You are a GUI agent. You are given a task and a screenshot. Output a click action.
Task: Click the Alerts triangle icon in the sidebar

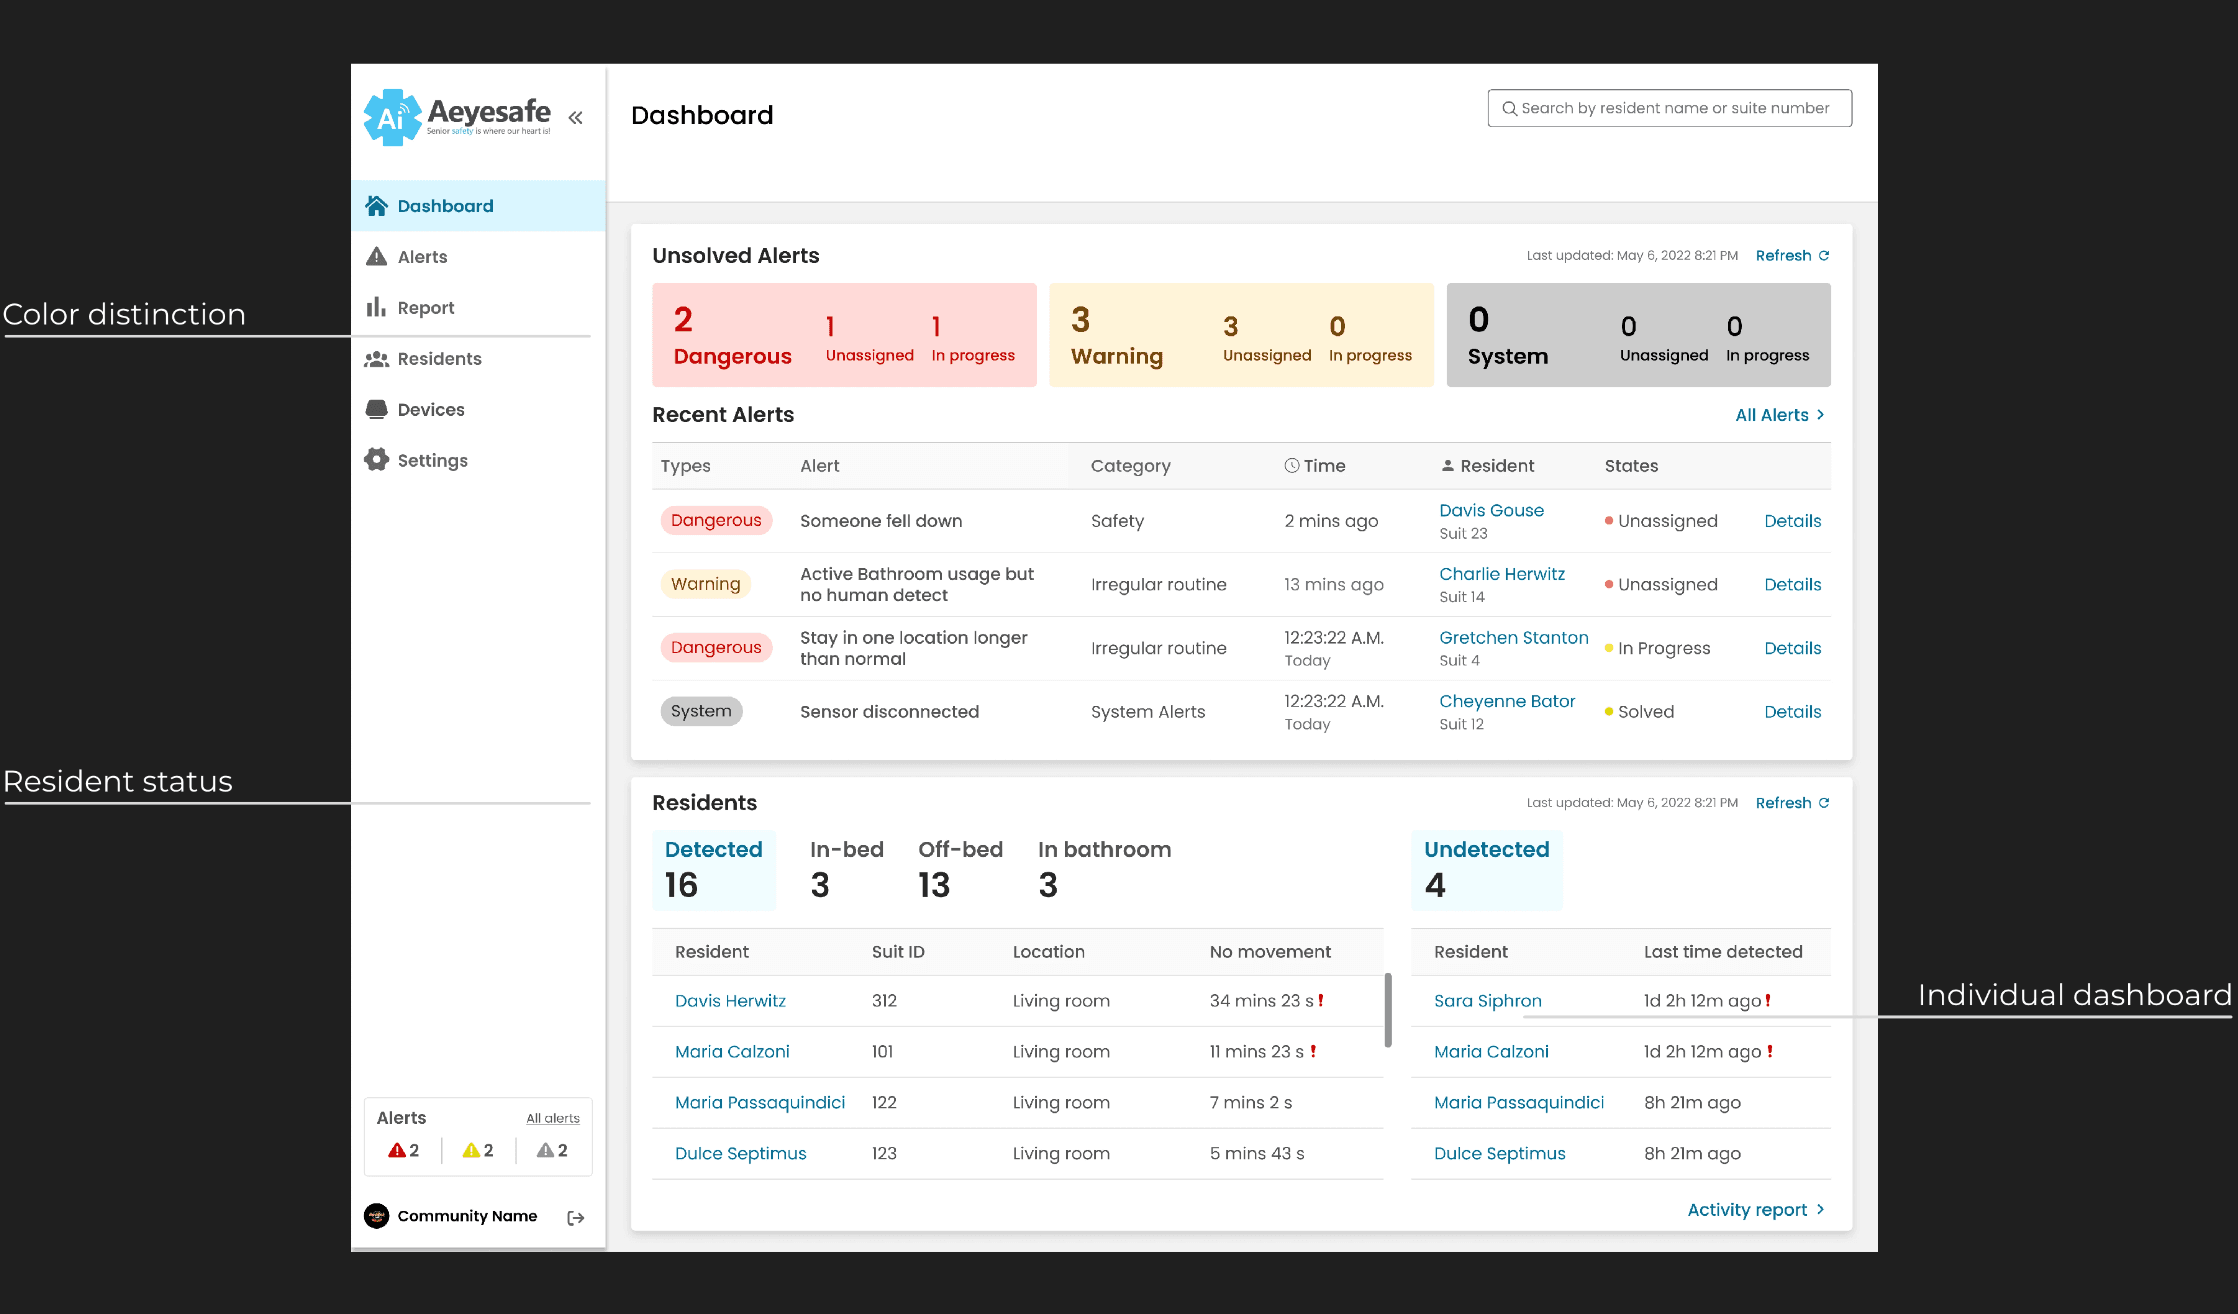(x=376, y=256)
